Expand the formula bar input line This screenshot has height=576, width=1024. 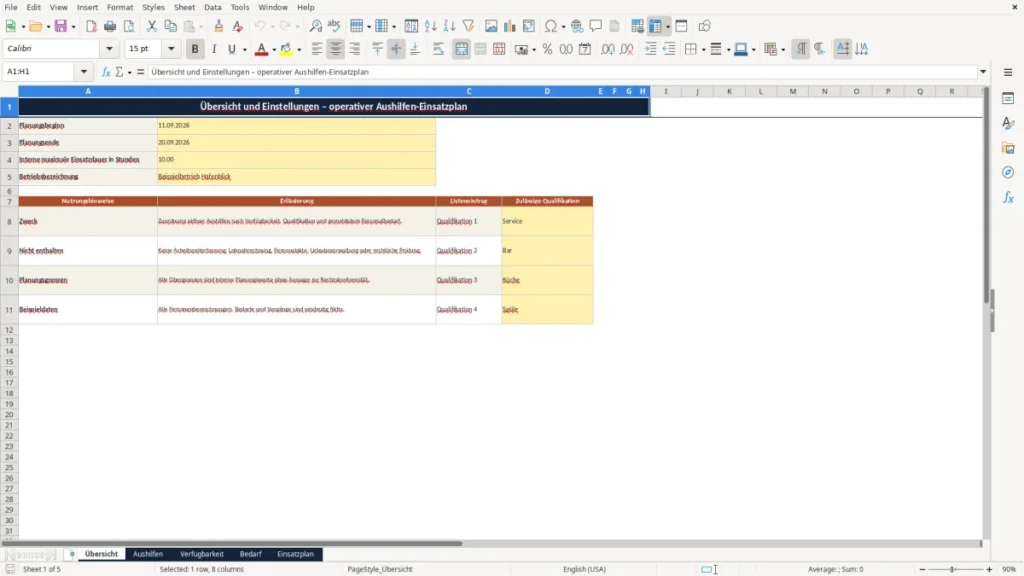coord(983,72)
